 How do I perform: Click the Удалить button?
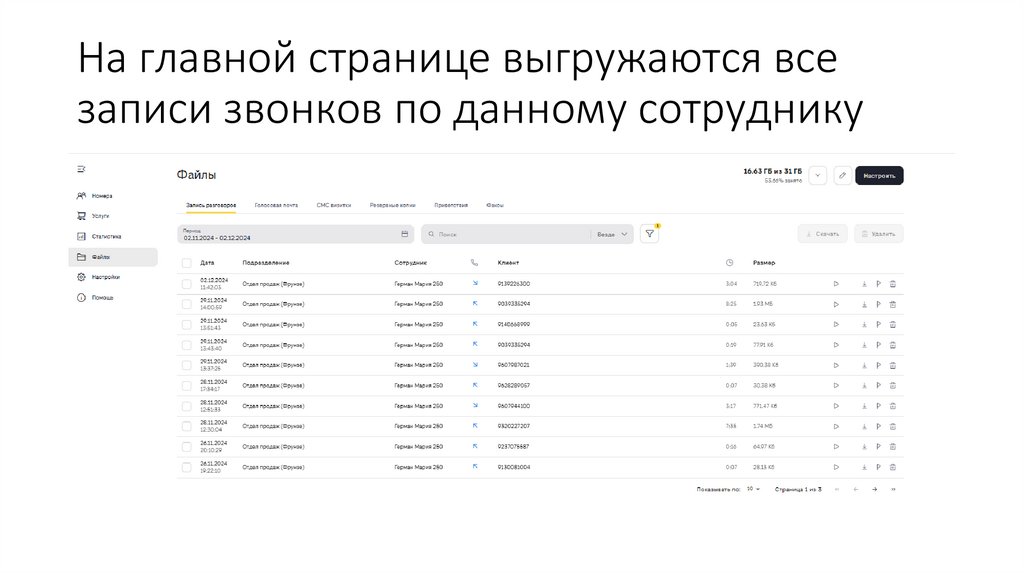click(x=878, y=234)
